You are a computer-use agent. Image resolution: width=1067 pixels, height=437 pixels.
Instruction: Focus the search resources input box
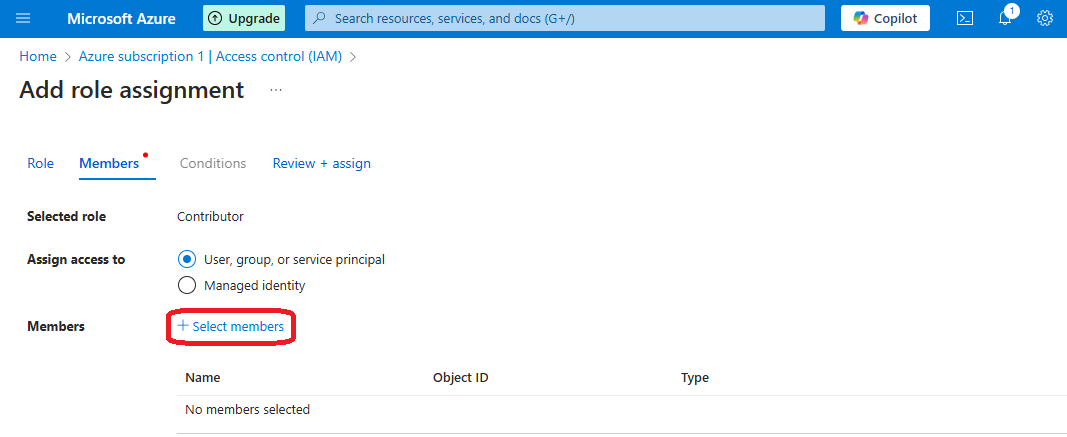click(x=570, y=18)
